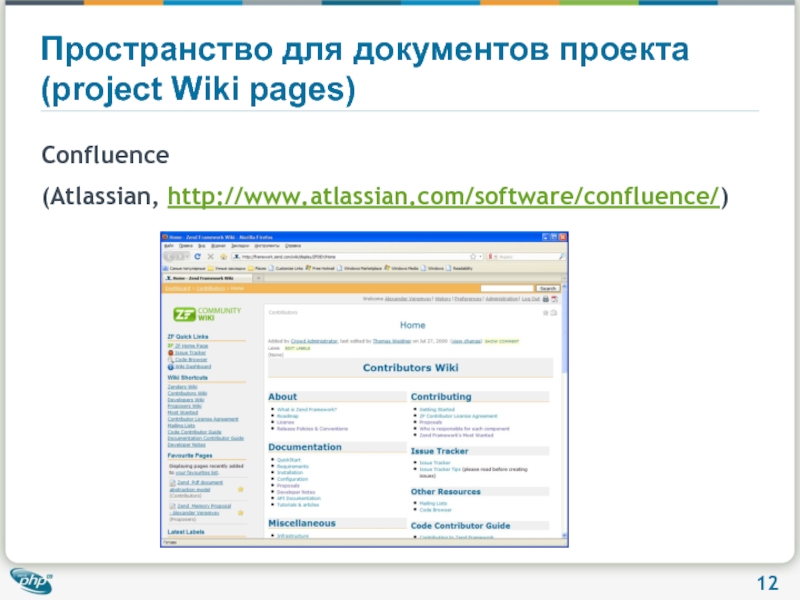Click the browser back arrow button
Viewport: 800px width, 600px height.
point(171,257)
